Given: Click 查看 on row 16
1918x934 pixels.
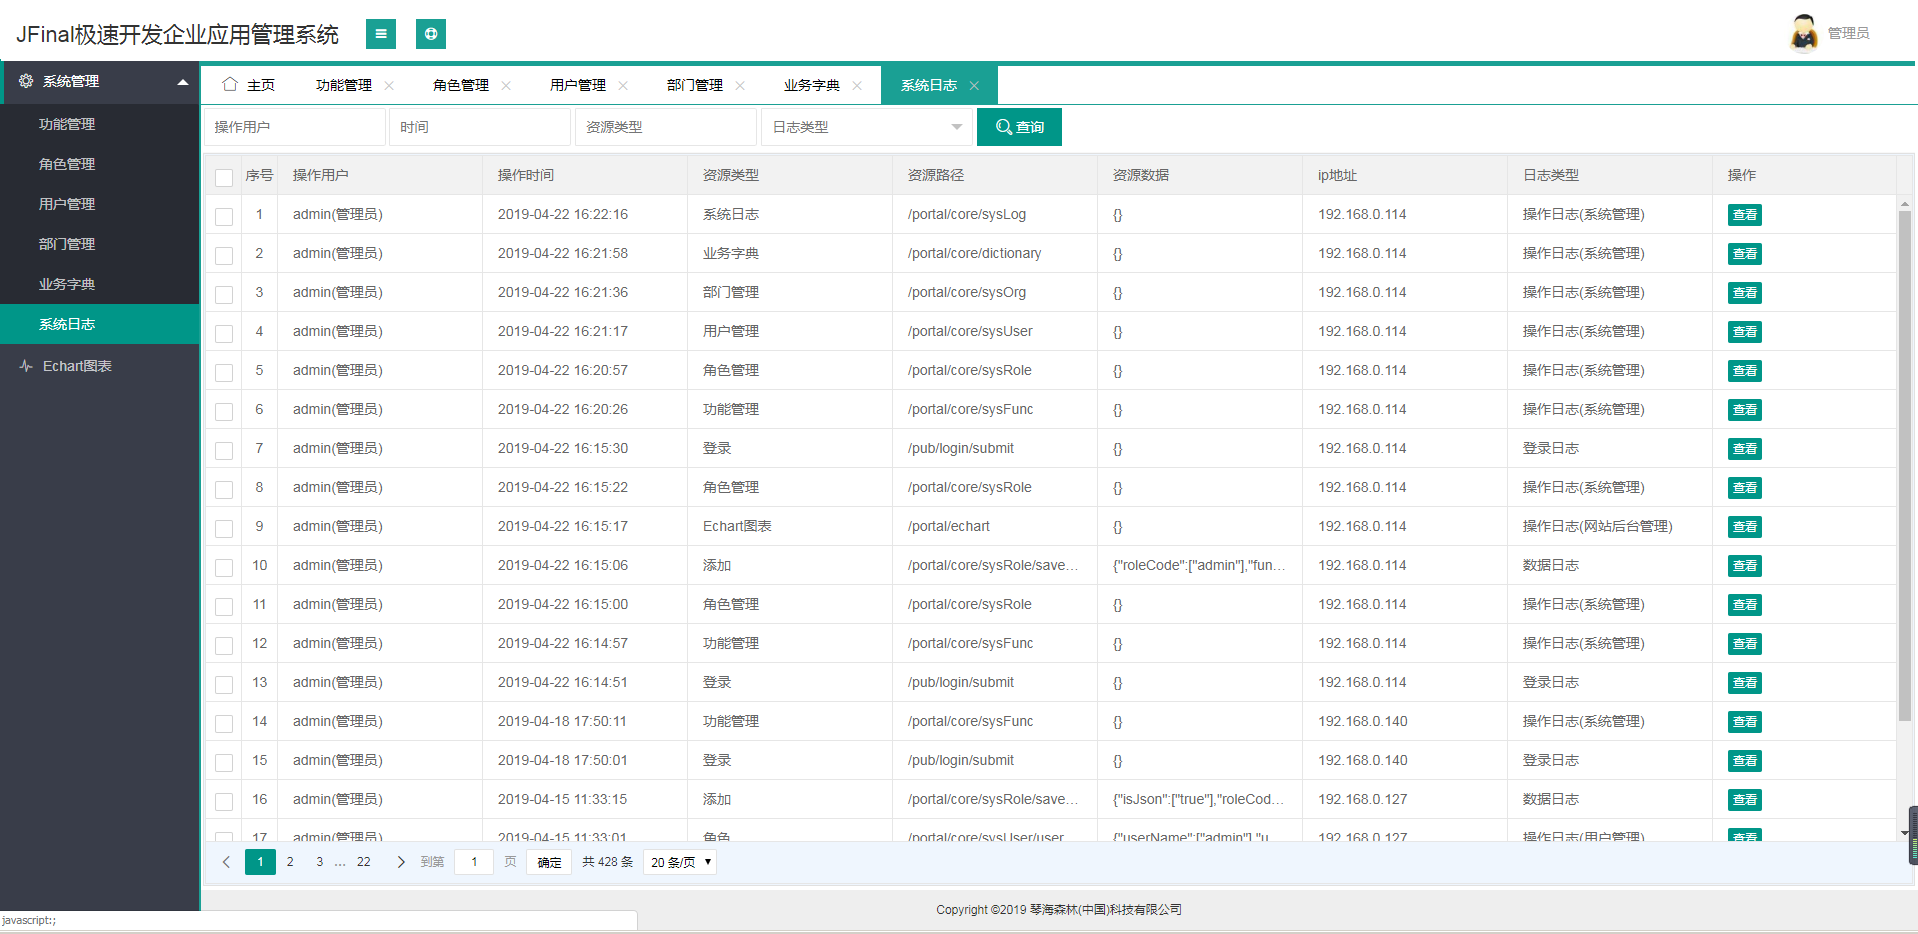Looking at the screenshot, I should 1744,800.
